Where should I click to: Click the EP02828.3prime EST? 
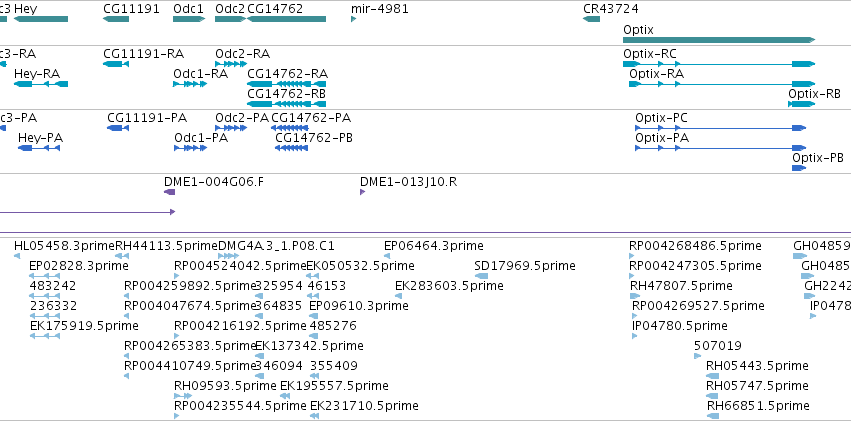pos(45,276)
